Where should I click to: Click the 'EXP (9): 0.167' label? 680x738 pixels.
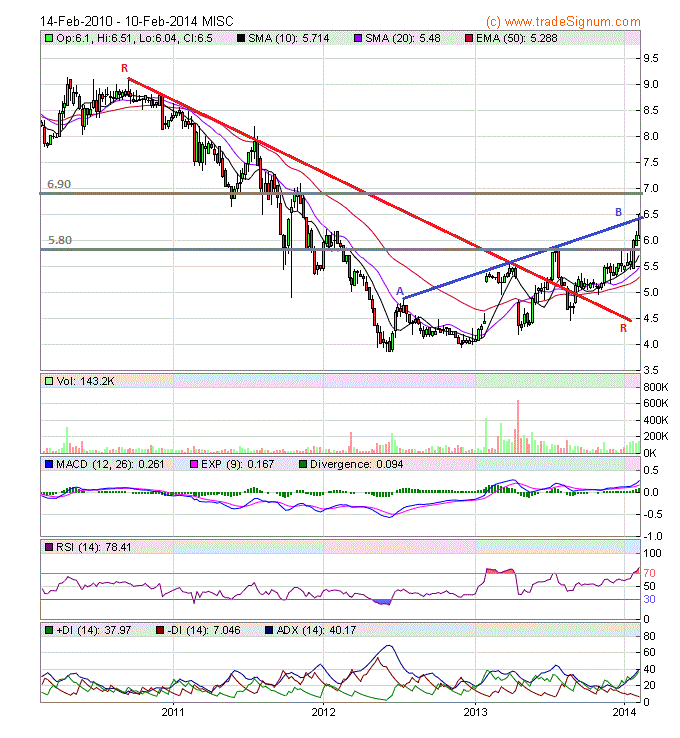(238, 464)
